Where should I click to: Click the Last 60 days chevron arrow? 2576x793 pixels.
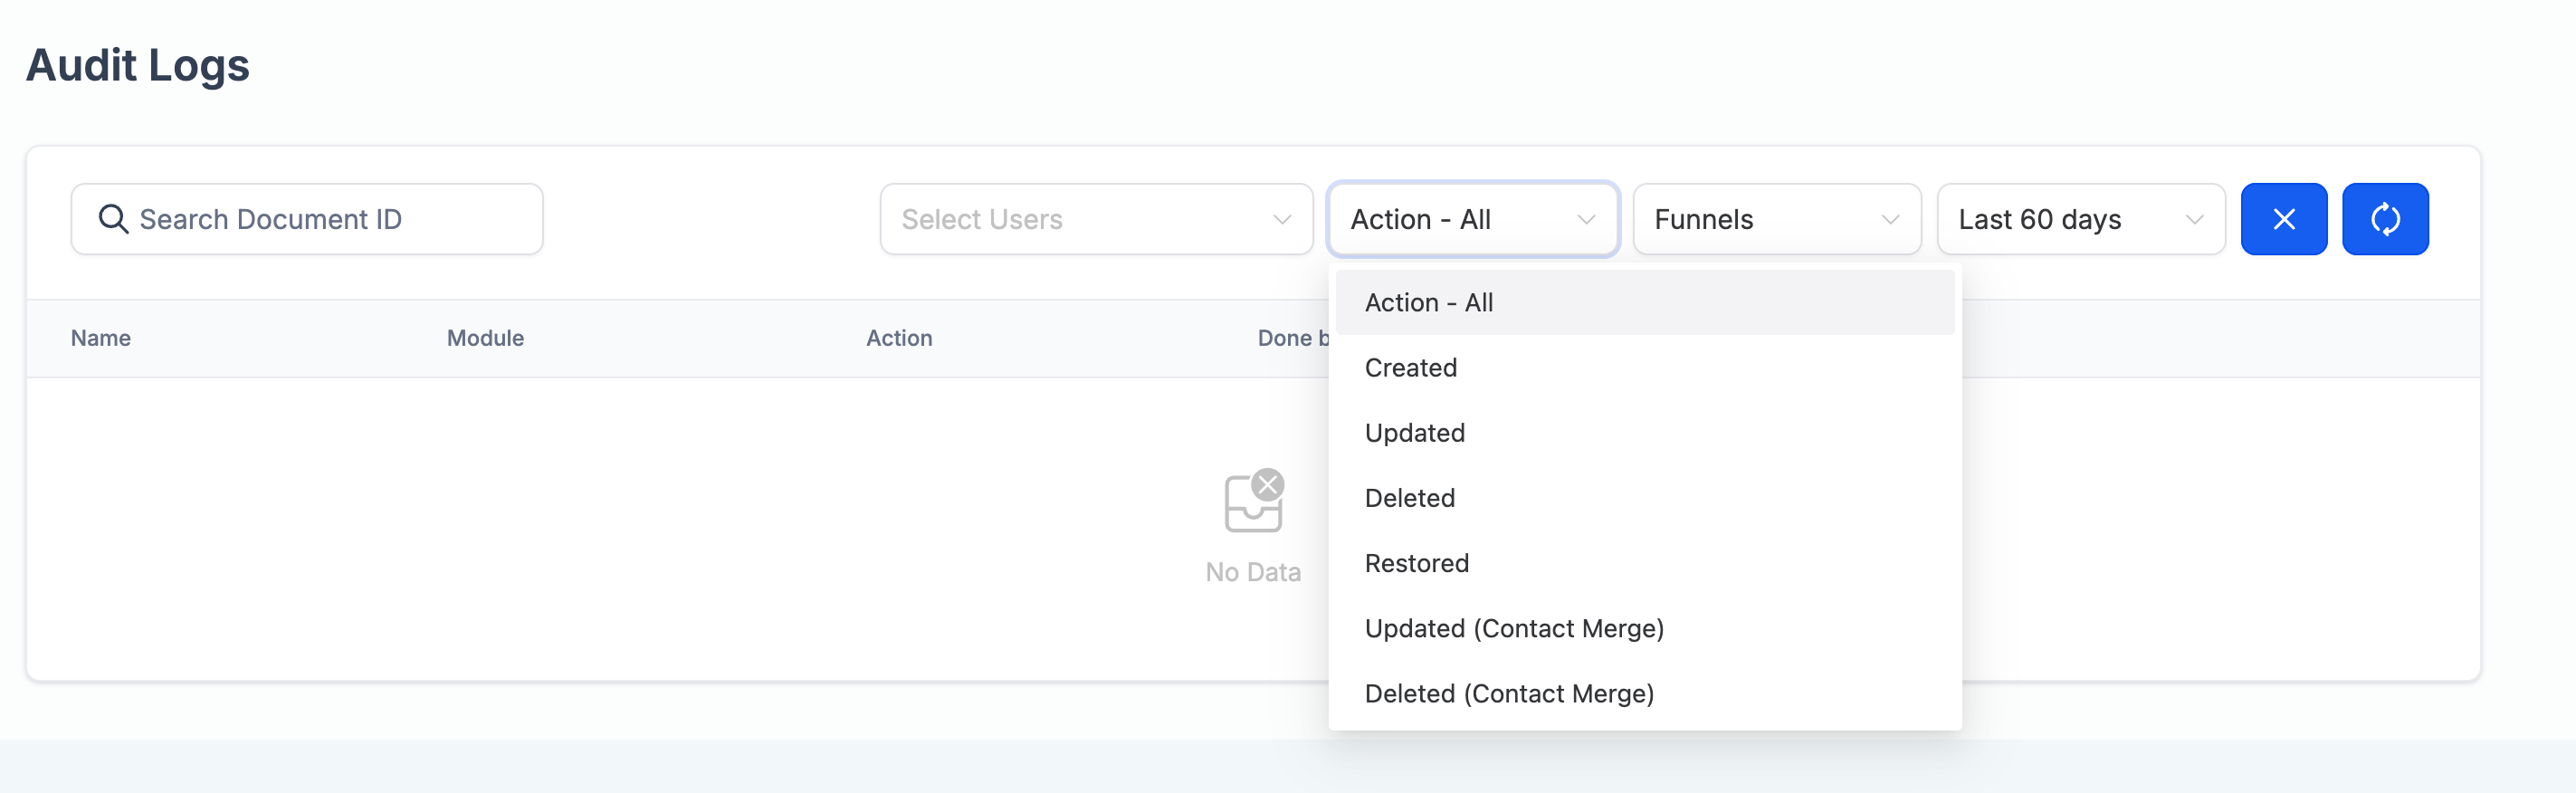[2194, 220]
